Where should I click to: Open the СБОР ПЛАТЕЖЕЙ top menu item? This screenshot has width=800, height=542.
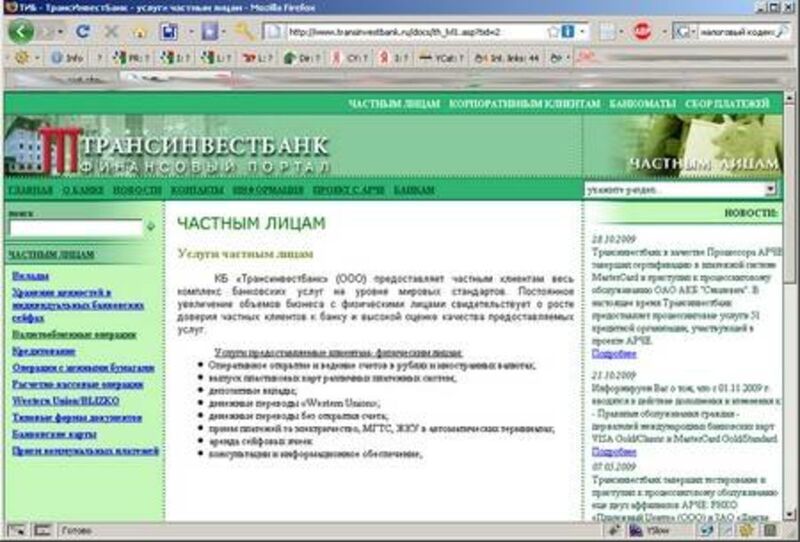(727, 104)
